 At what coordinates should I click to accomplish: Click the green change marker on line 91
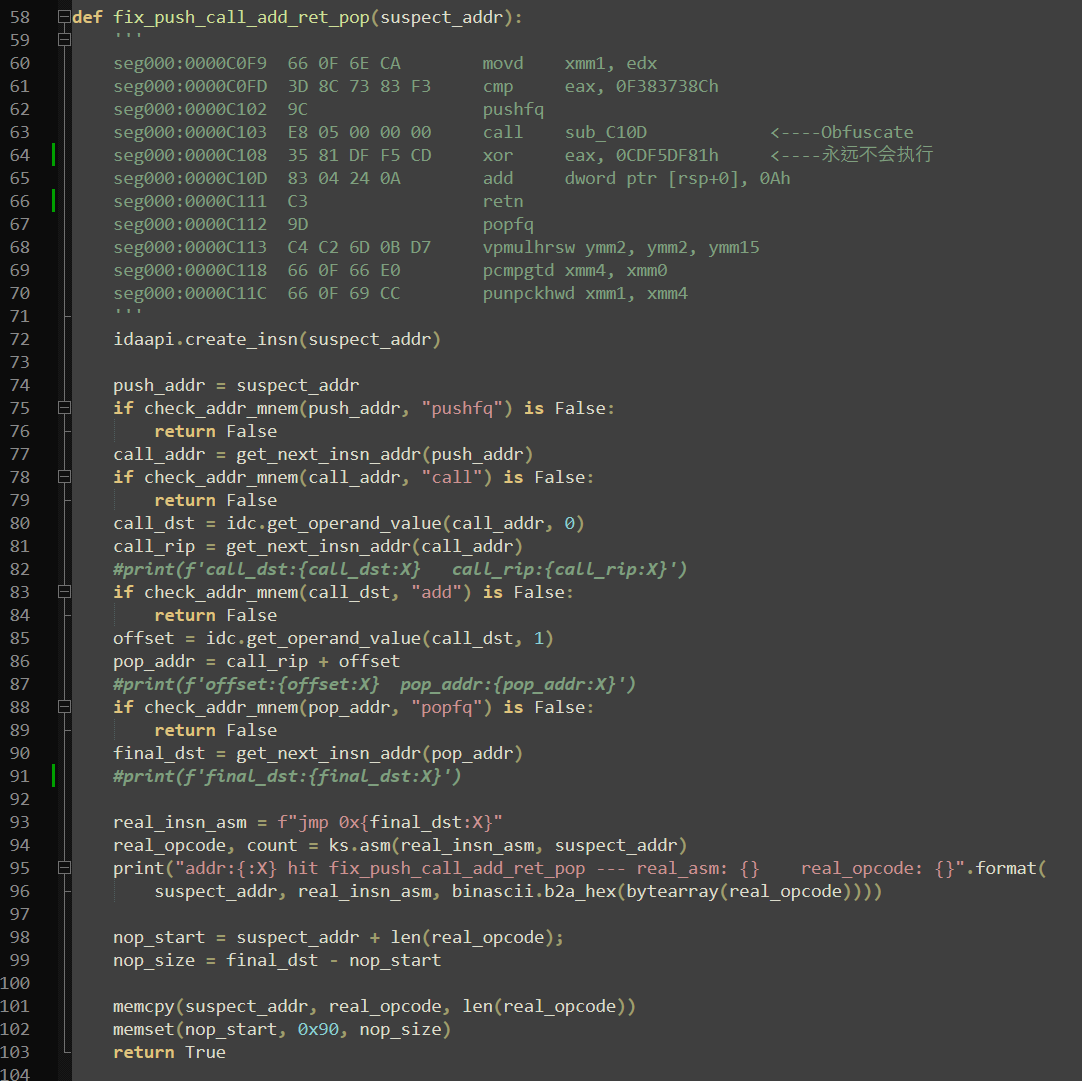point(53,776)
